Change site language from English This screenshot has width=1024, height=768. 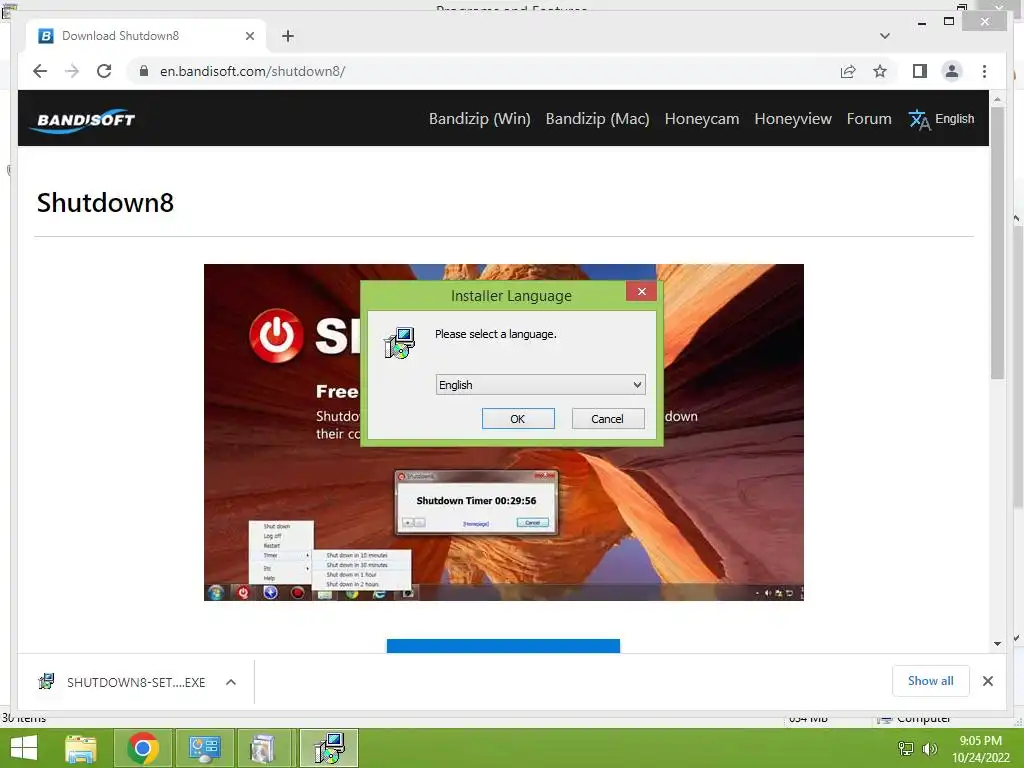954,119
